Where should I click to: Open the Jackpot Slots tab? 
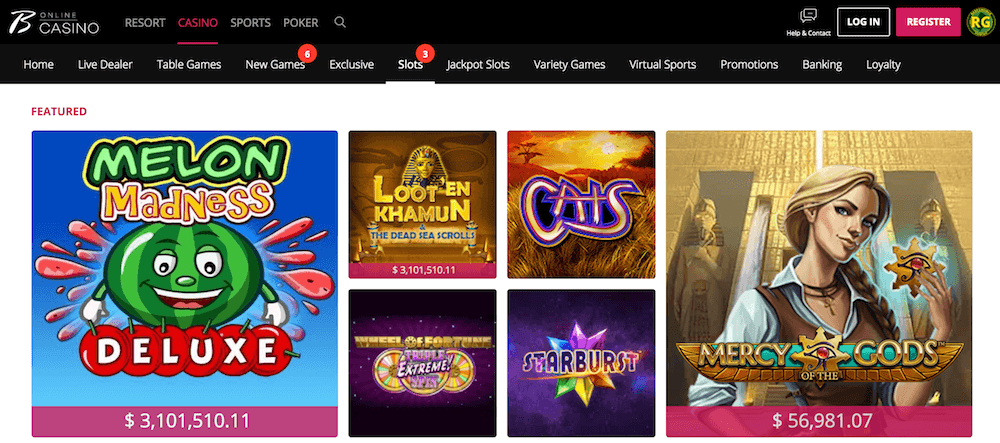pyautogui.click(x=478, y=64)
